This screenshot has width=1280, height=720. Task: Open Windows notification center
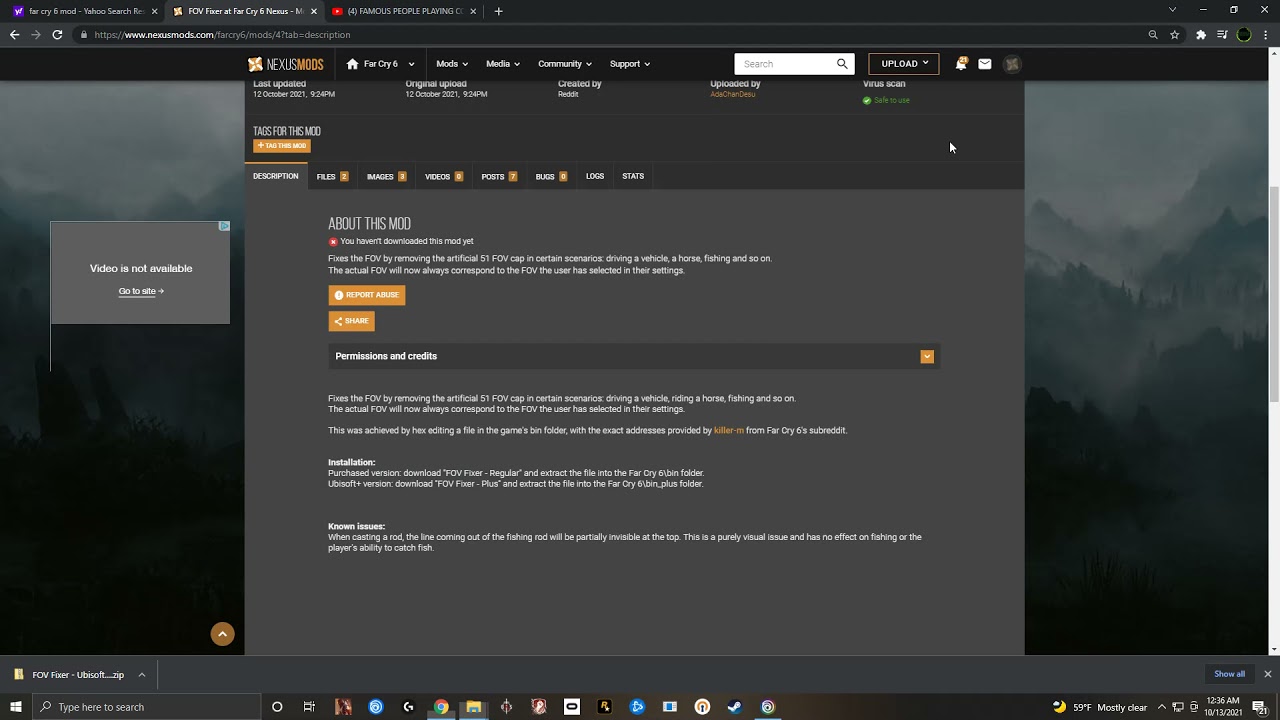click(x=1260, y=707)
